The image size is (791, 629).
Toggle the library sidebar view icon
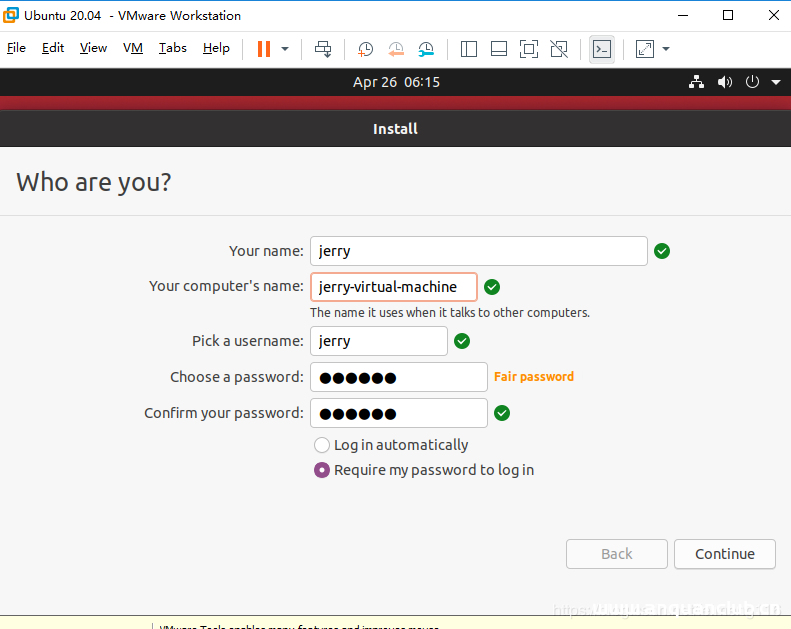pyautogui.click(x=469, y=49)
